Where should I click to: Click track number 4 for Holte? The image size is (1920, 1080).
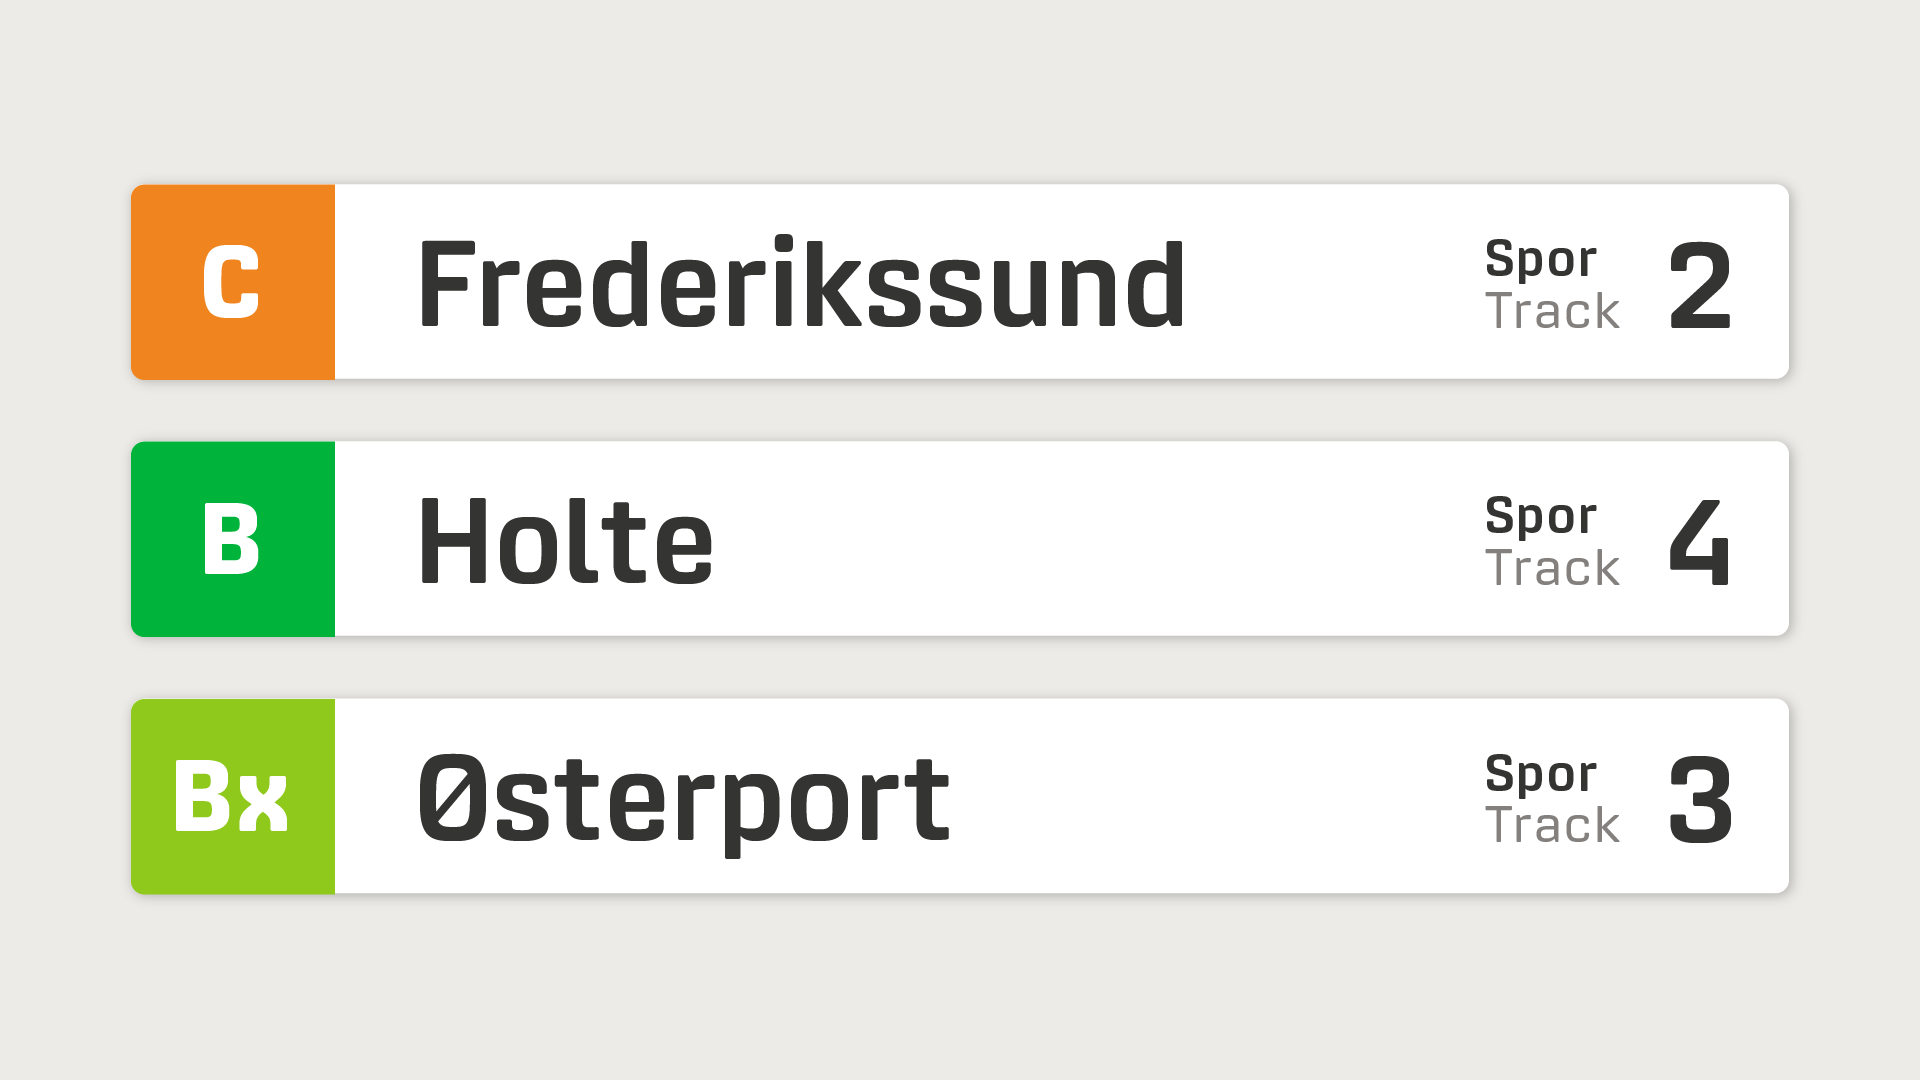(x=1700, y=542)
